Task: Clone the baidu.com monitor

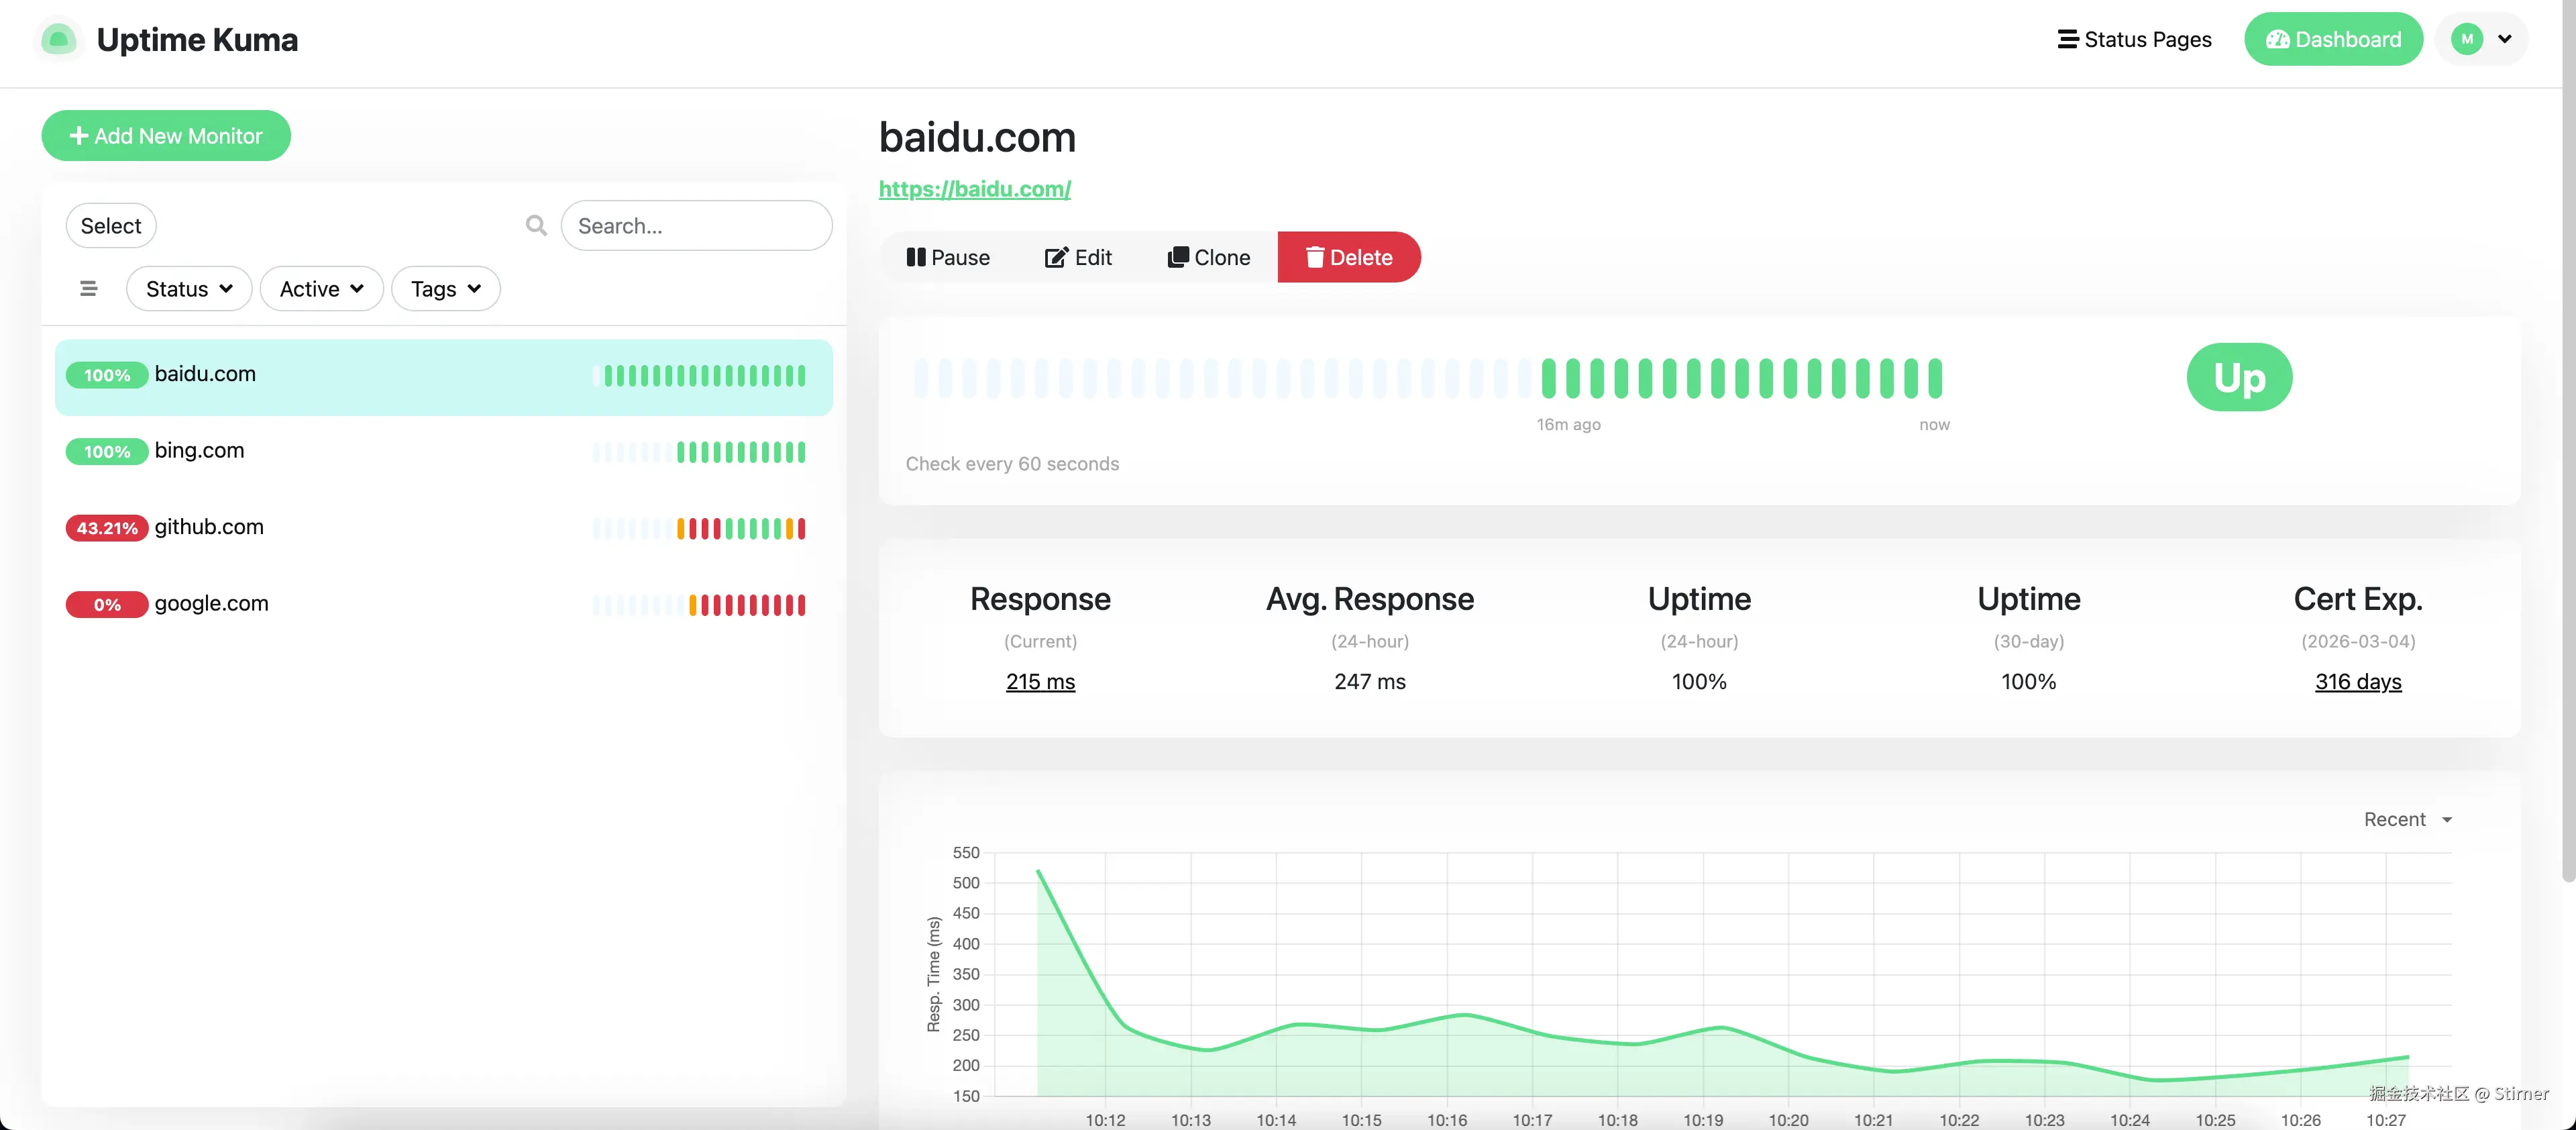Action: (x=1208, y=258)
